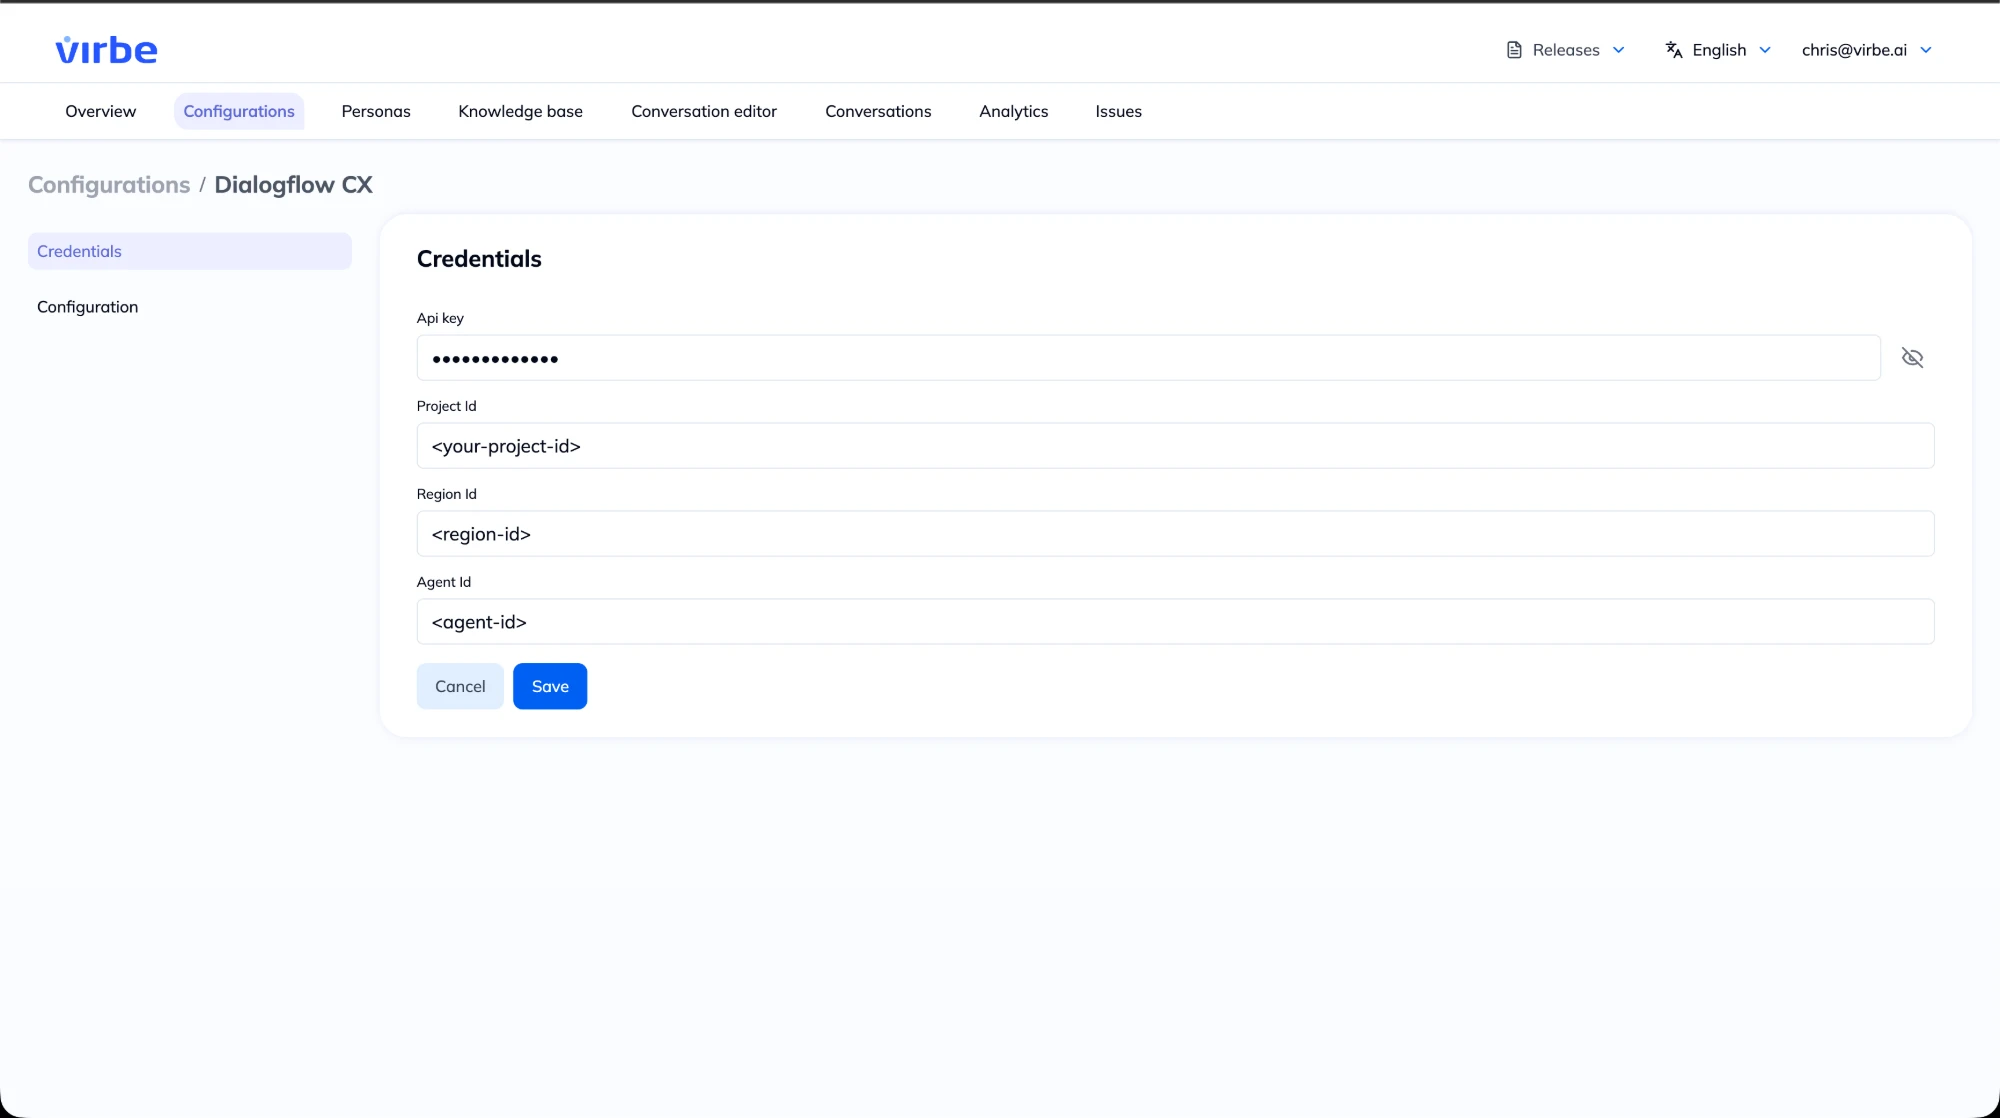The height and width of the screenshot is (1118, 2000).
Task: Click the Cancel button
Action: (x=460, y=686)
